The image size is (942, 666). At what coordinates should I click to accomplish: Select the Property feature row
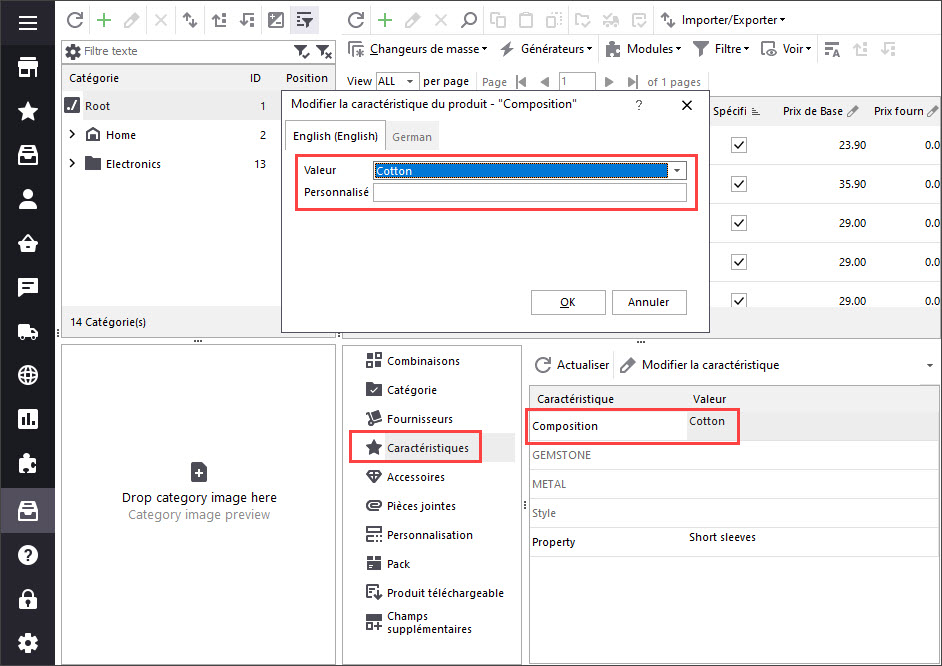pos(734,542)
